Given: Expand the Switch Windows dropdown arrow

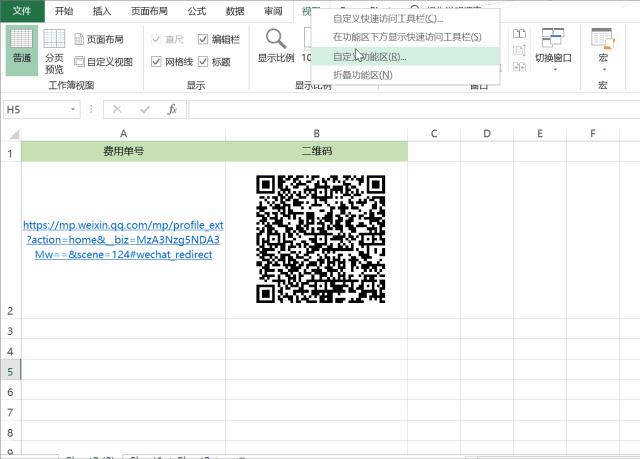Looking at the screenshot, I should [555, 70].
